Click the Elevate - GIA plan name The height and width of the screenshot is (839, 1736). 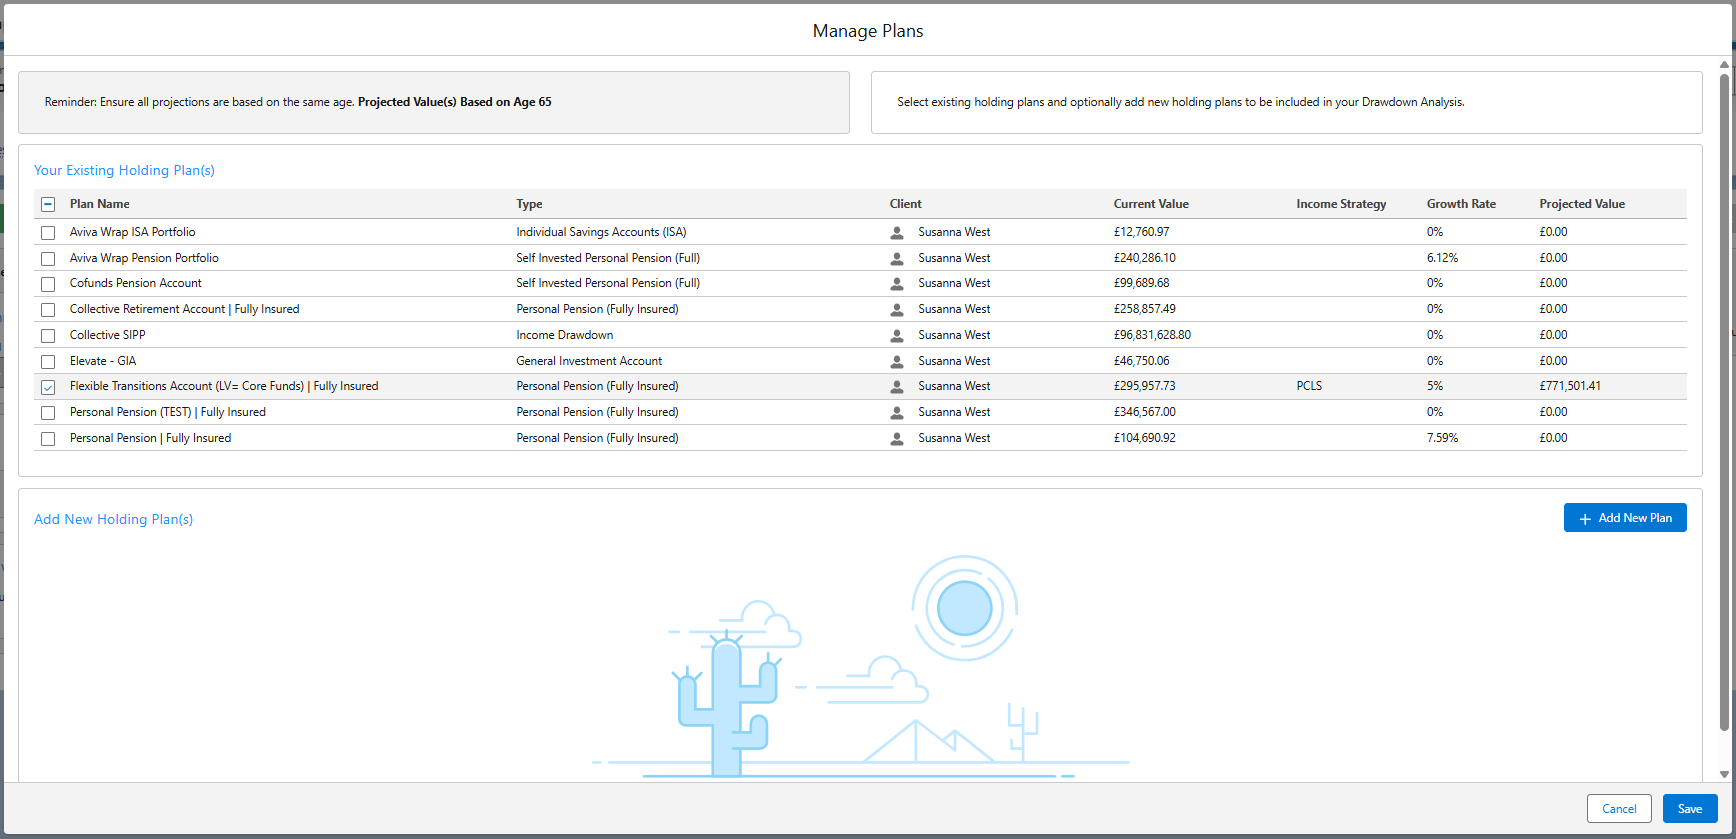pos(103,361)
